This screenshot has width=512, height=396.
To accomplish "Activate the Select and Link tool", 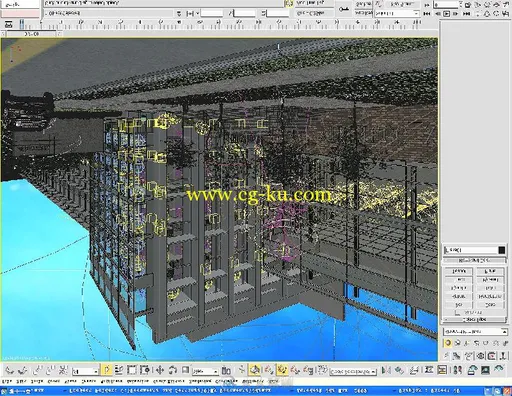I will coord(38,370).
